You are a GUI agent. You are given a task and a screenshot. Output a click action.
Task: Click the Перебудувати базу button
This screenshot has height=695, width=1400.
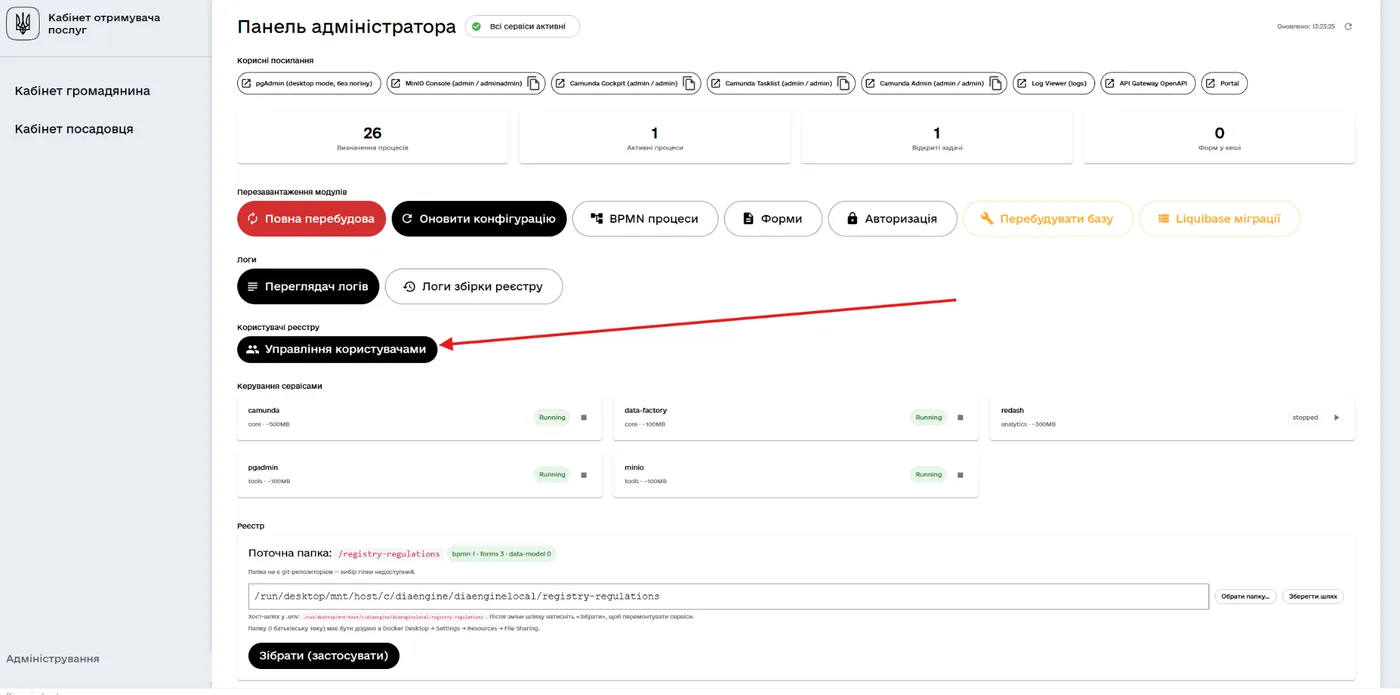tap(1047, 219)
